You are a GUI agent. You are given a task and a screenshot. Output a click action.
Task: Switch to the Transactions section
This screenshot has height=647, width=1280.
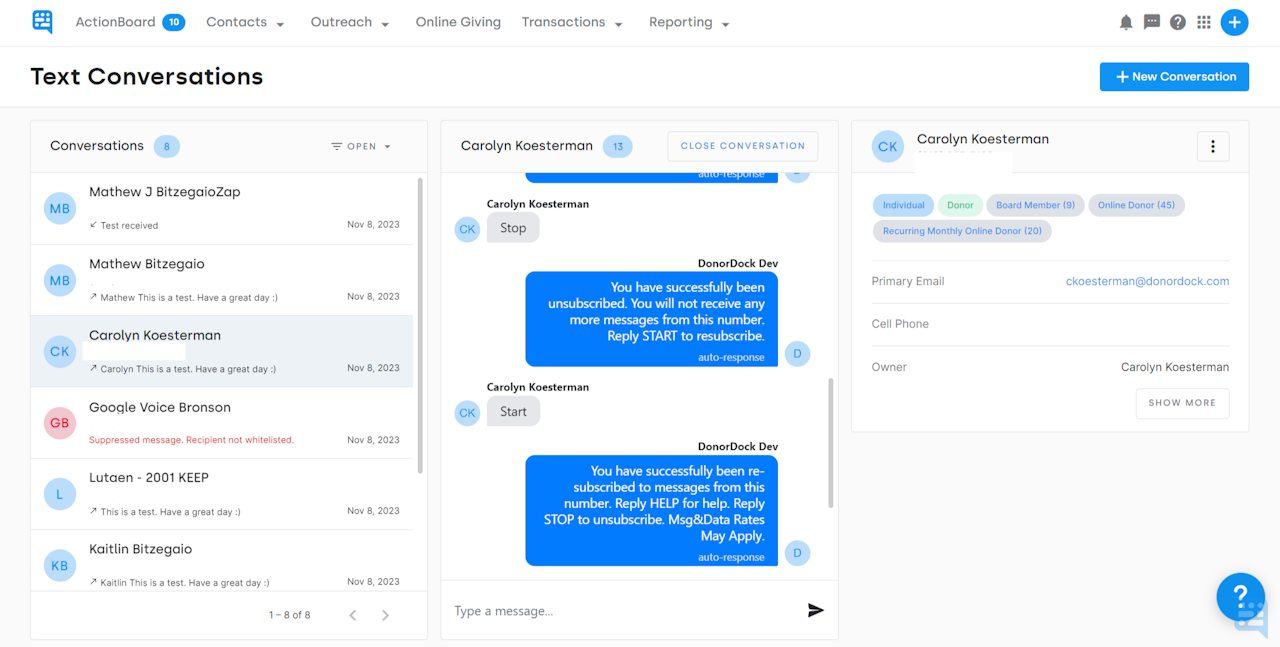tap(571, 21)
